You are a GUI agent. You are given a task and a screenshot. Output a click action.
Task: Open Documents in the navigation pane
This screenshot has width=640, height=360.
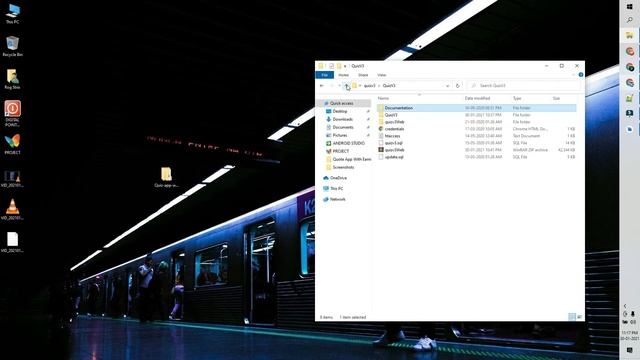pos(343,127)
